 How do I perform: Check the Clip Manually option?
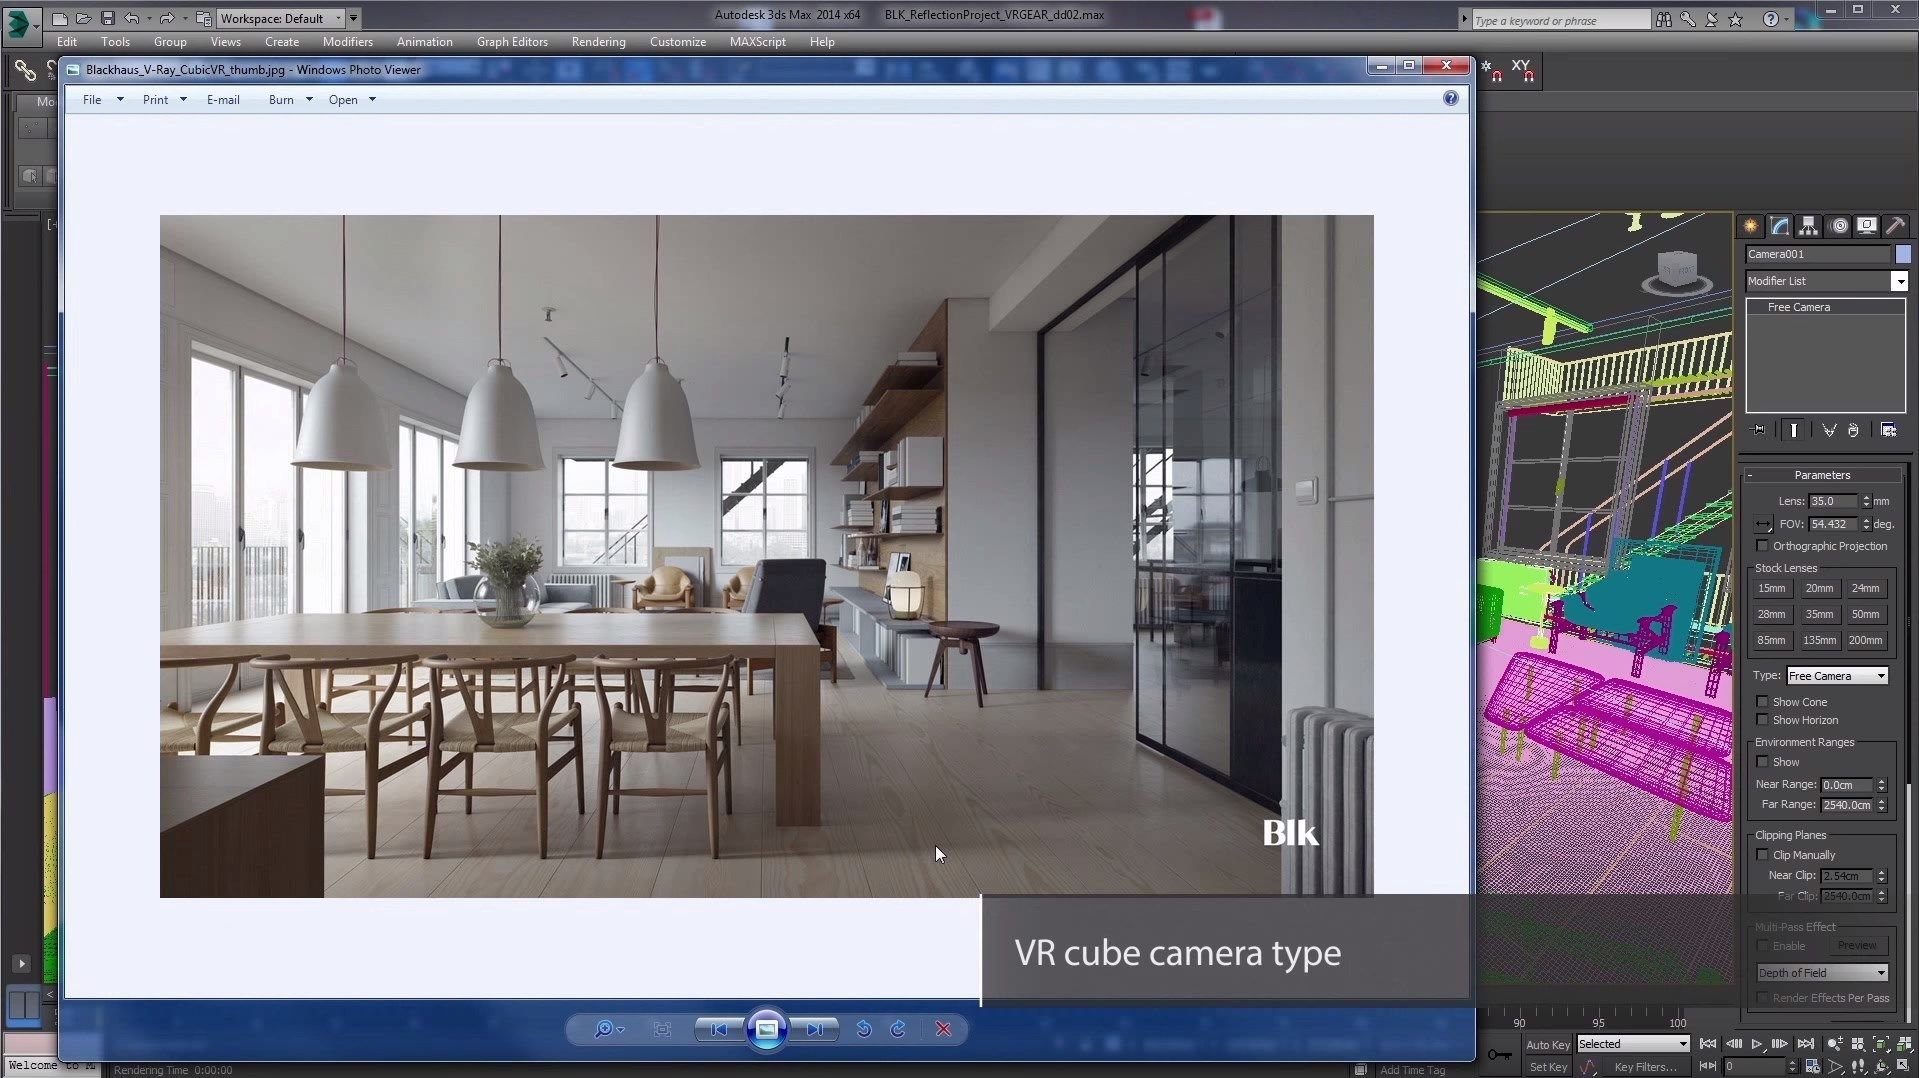pyautogui.click(x=1762, y=855)
